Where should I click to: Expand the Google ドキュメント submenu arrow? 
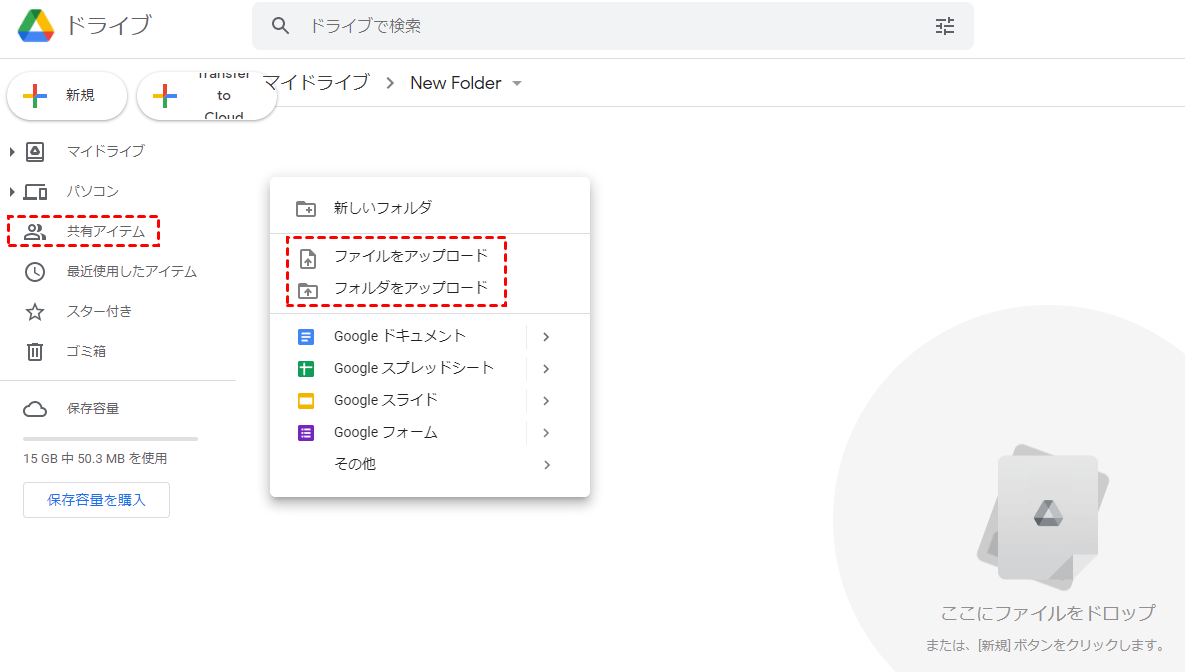click(546, 337)
